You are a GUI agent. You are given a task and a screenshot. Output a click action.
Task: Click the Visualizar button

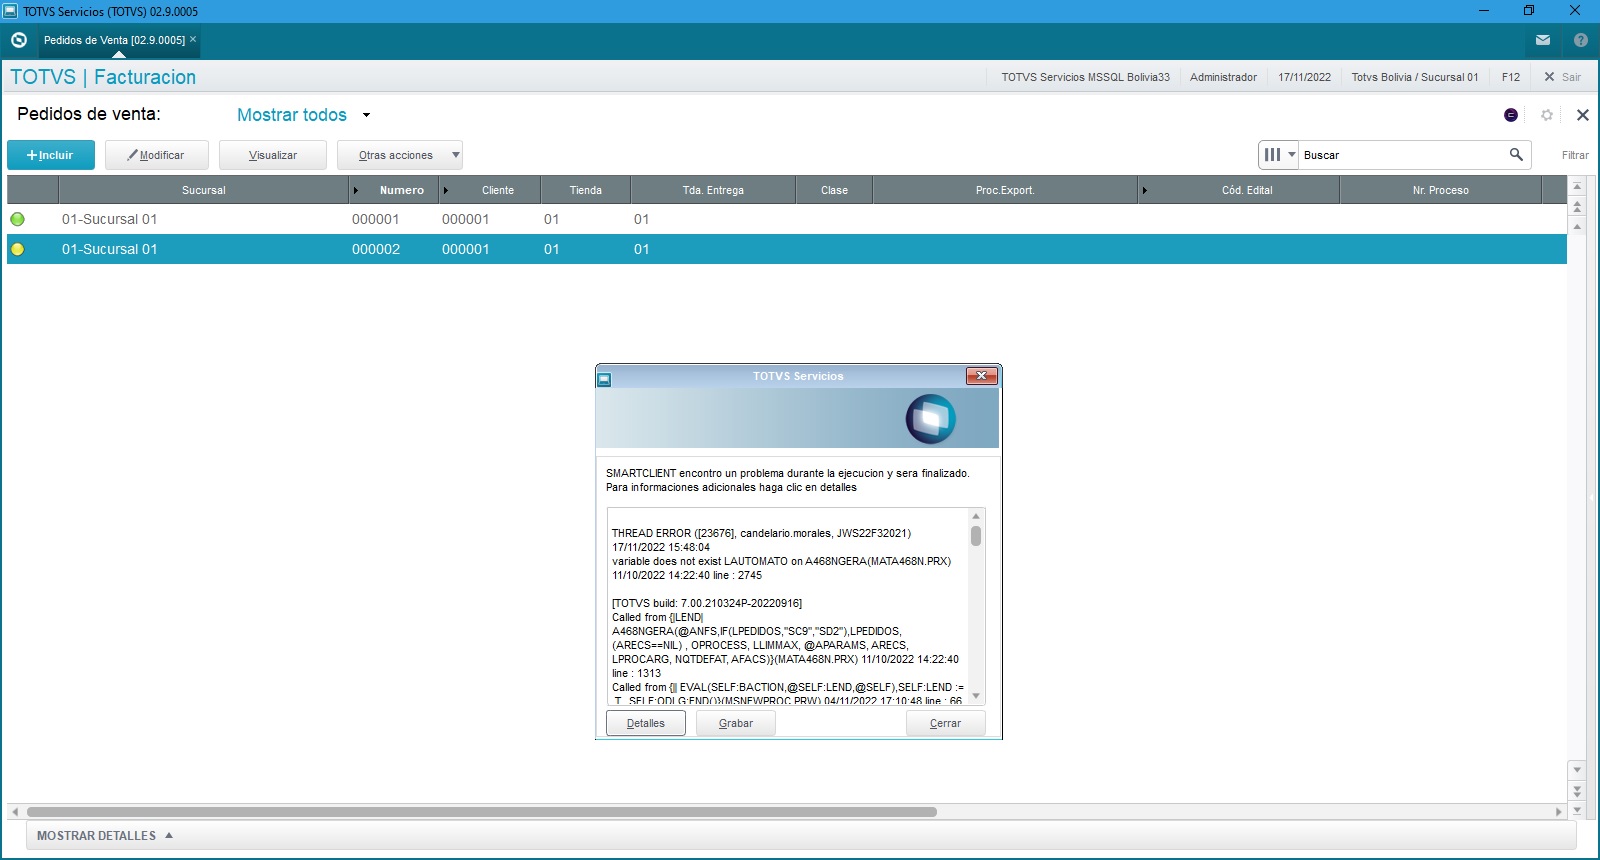273,155
